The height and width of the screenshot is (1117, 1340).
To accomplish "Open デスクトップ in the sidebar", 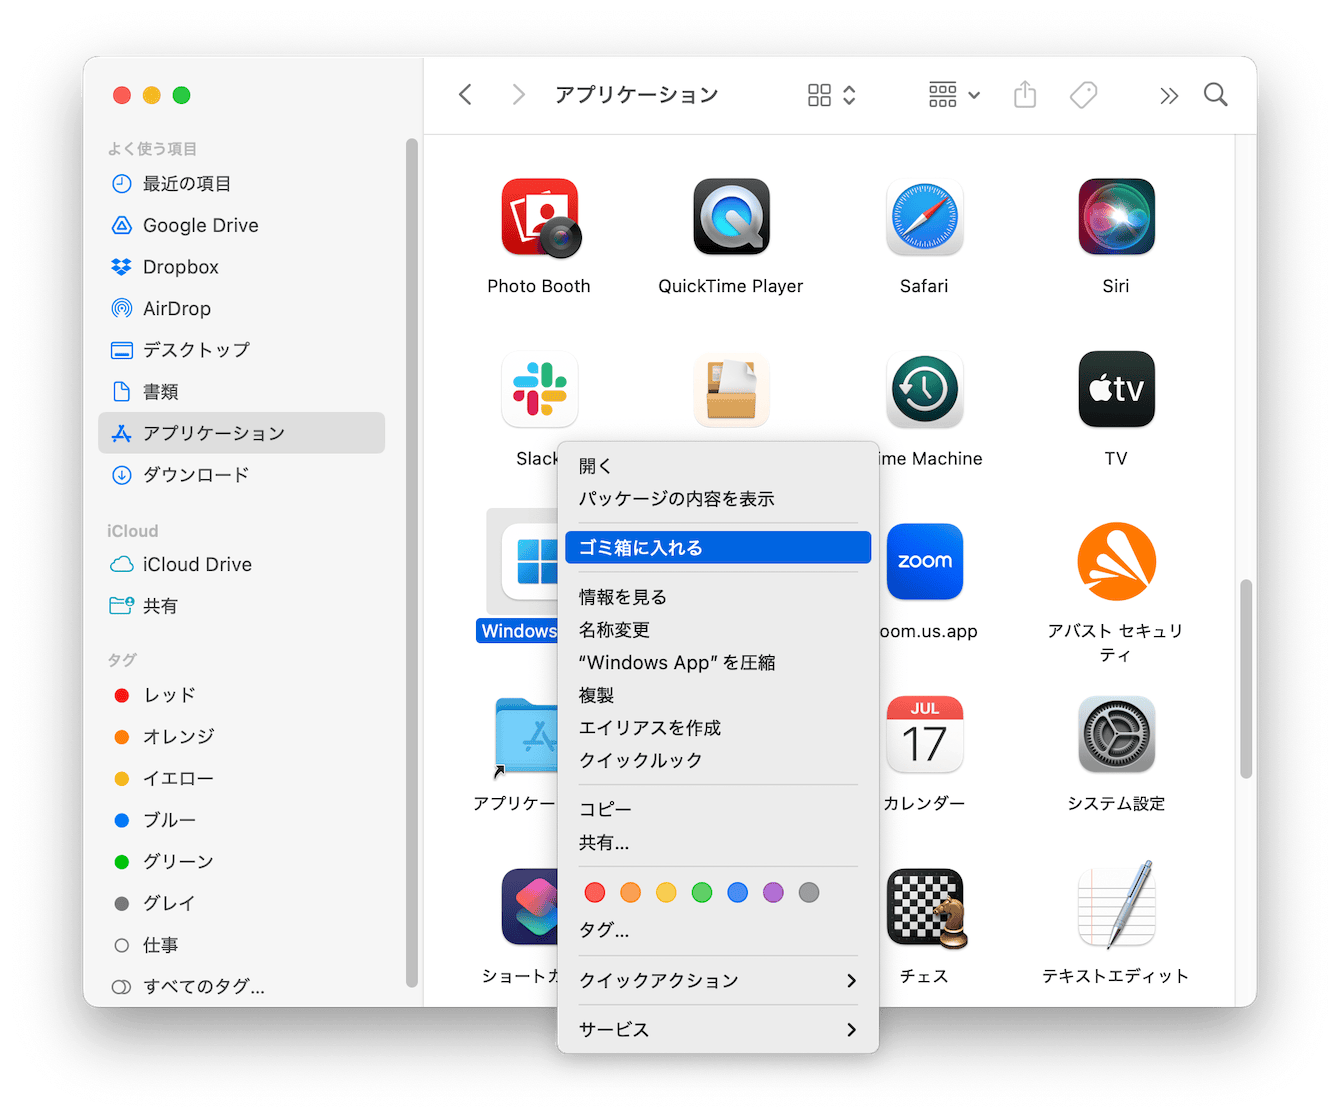I will [241, 350].
